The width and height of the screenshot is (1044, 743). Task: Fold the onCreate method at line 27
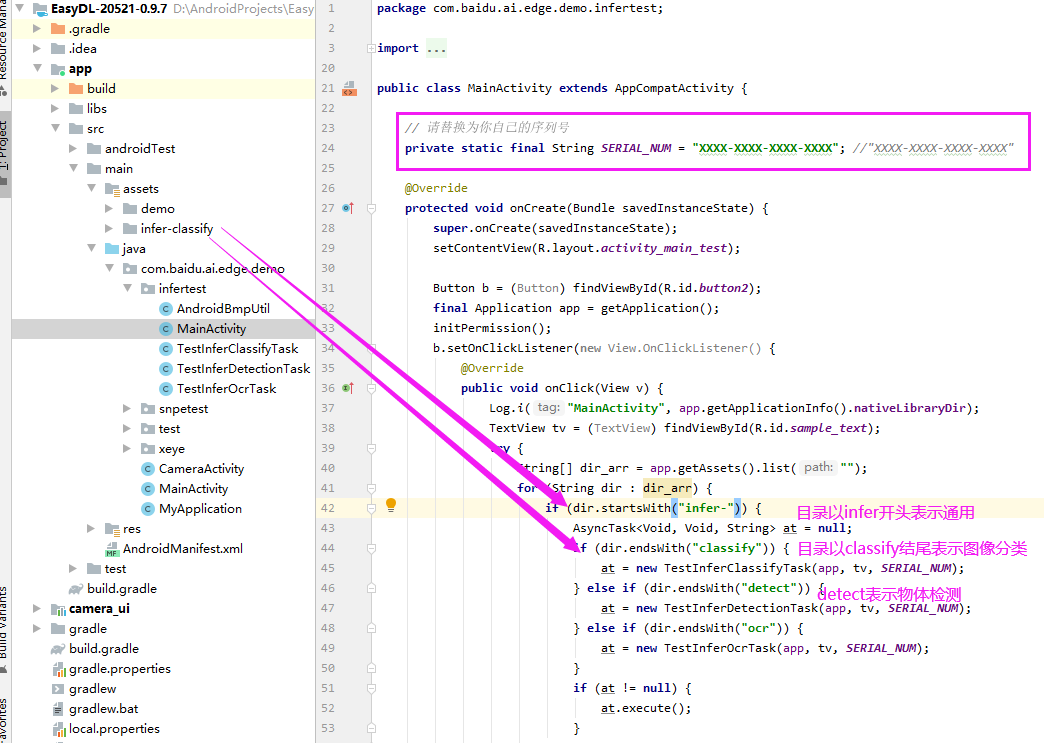[x=372, y=208]
